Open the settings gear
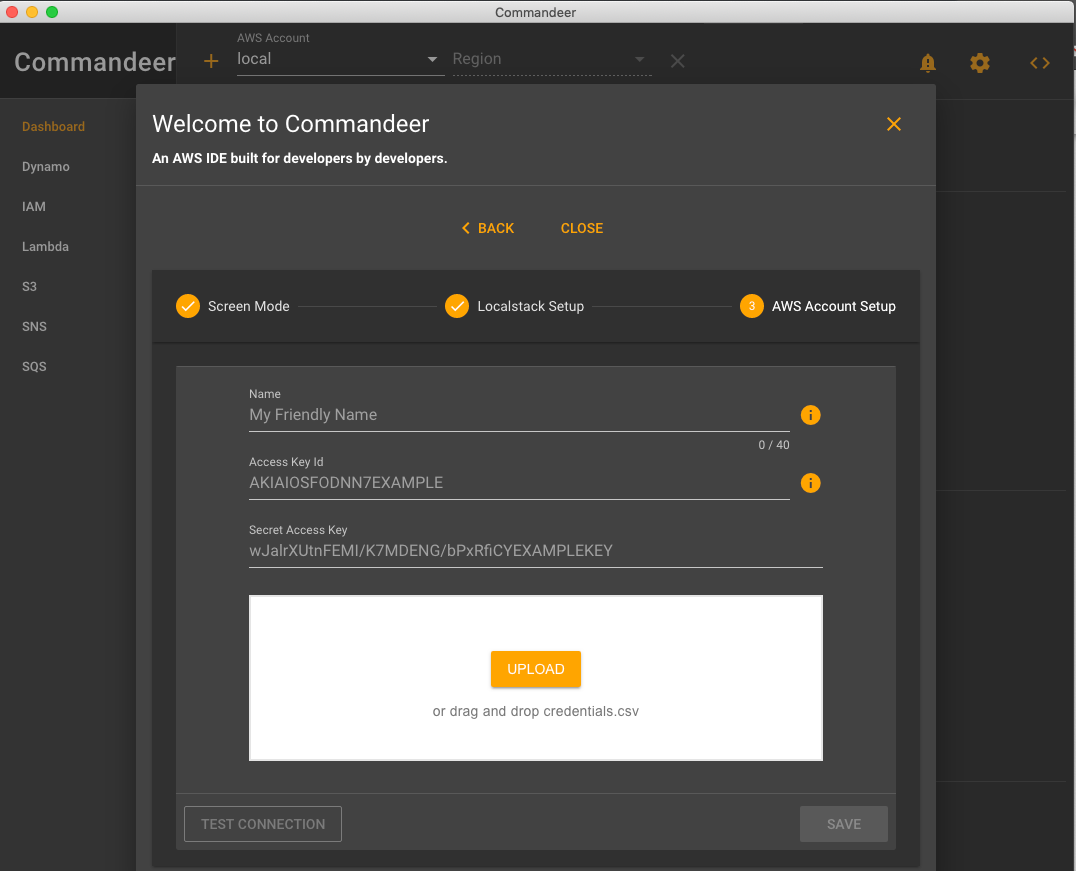The width and height of the screenshot is (1076, 871). point(980,62)
